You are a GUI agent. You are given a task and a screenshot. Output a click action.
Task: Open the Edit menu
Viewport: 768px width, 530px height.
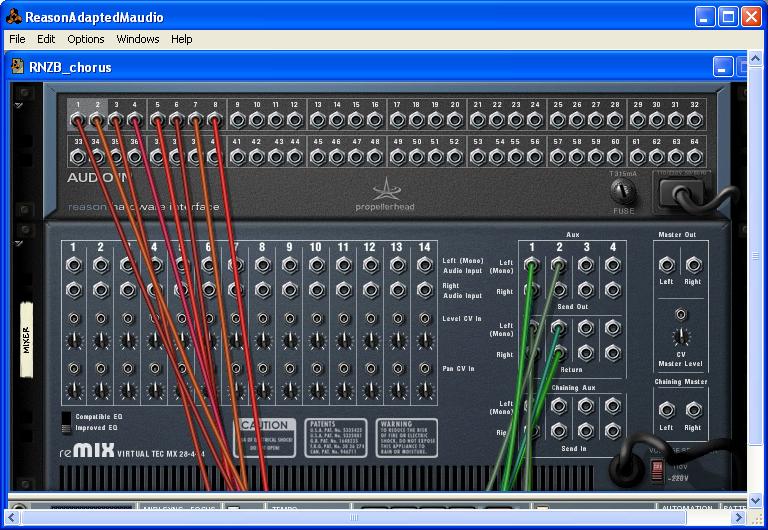[46, 39]
